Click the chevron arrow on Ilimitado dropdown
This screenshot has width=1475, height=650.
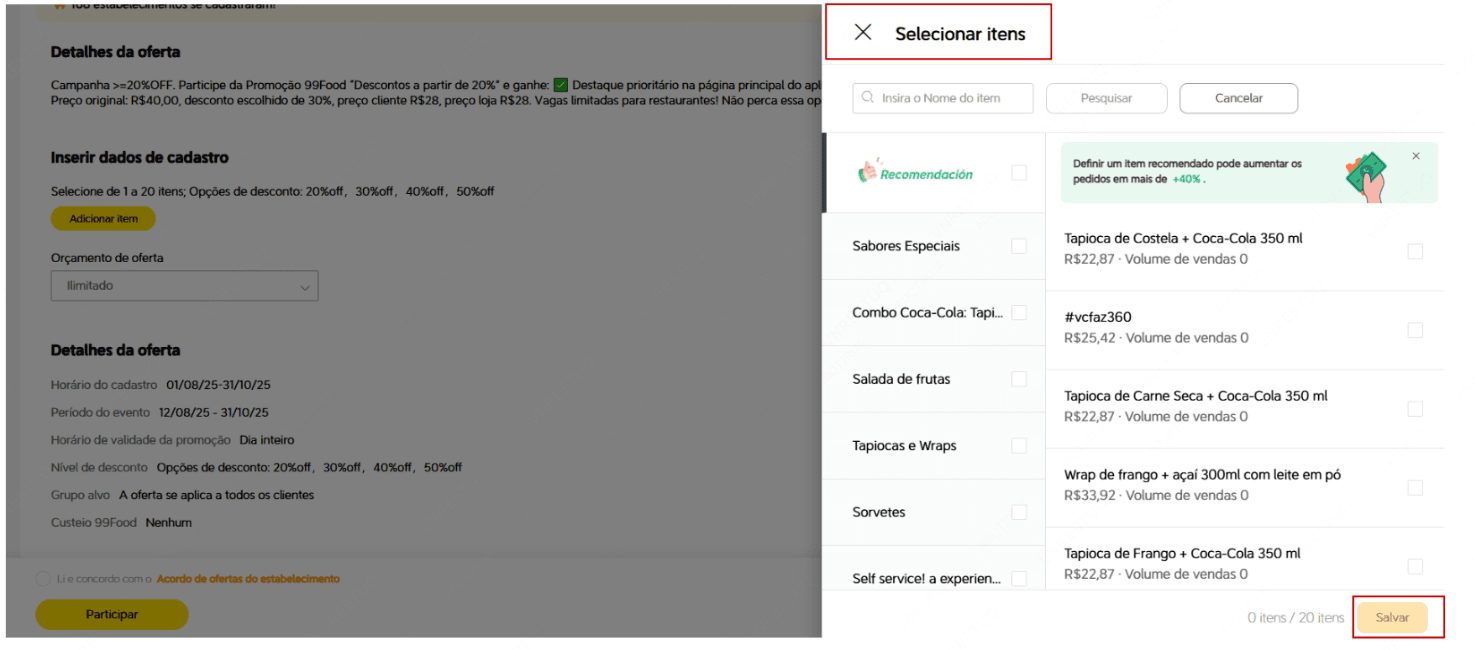(x=305, y=287)
